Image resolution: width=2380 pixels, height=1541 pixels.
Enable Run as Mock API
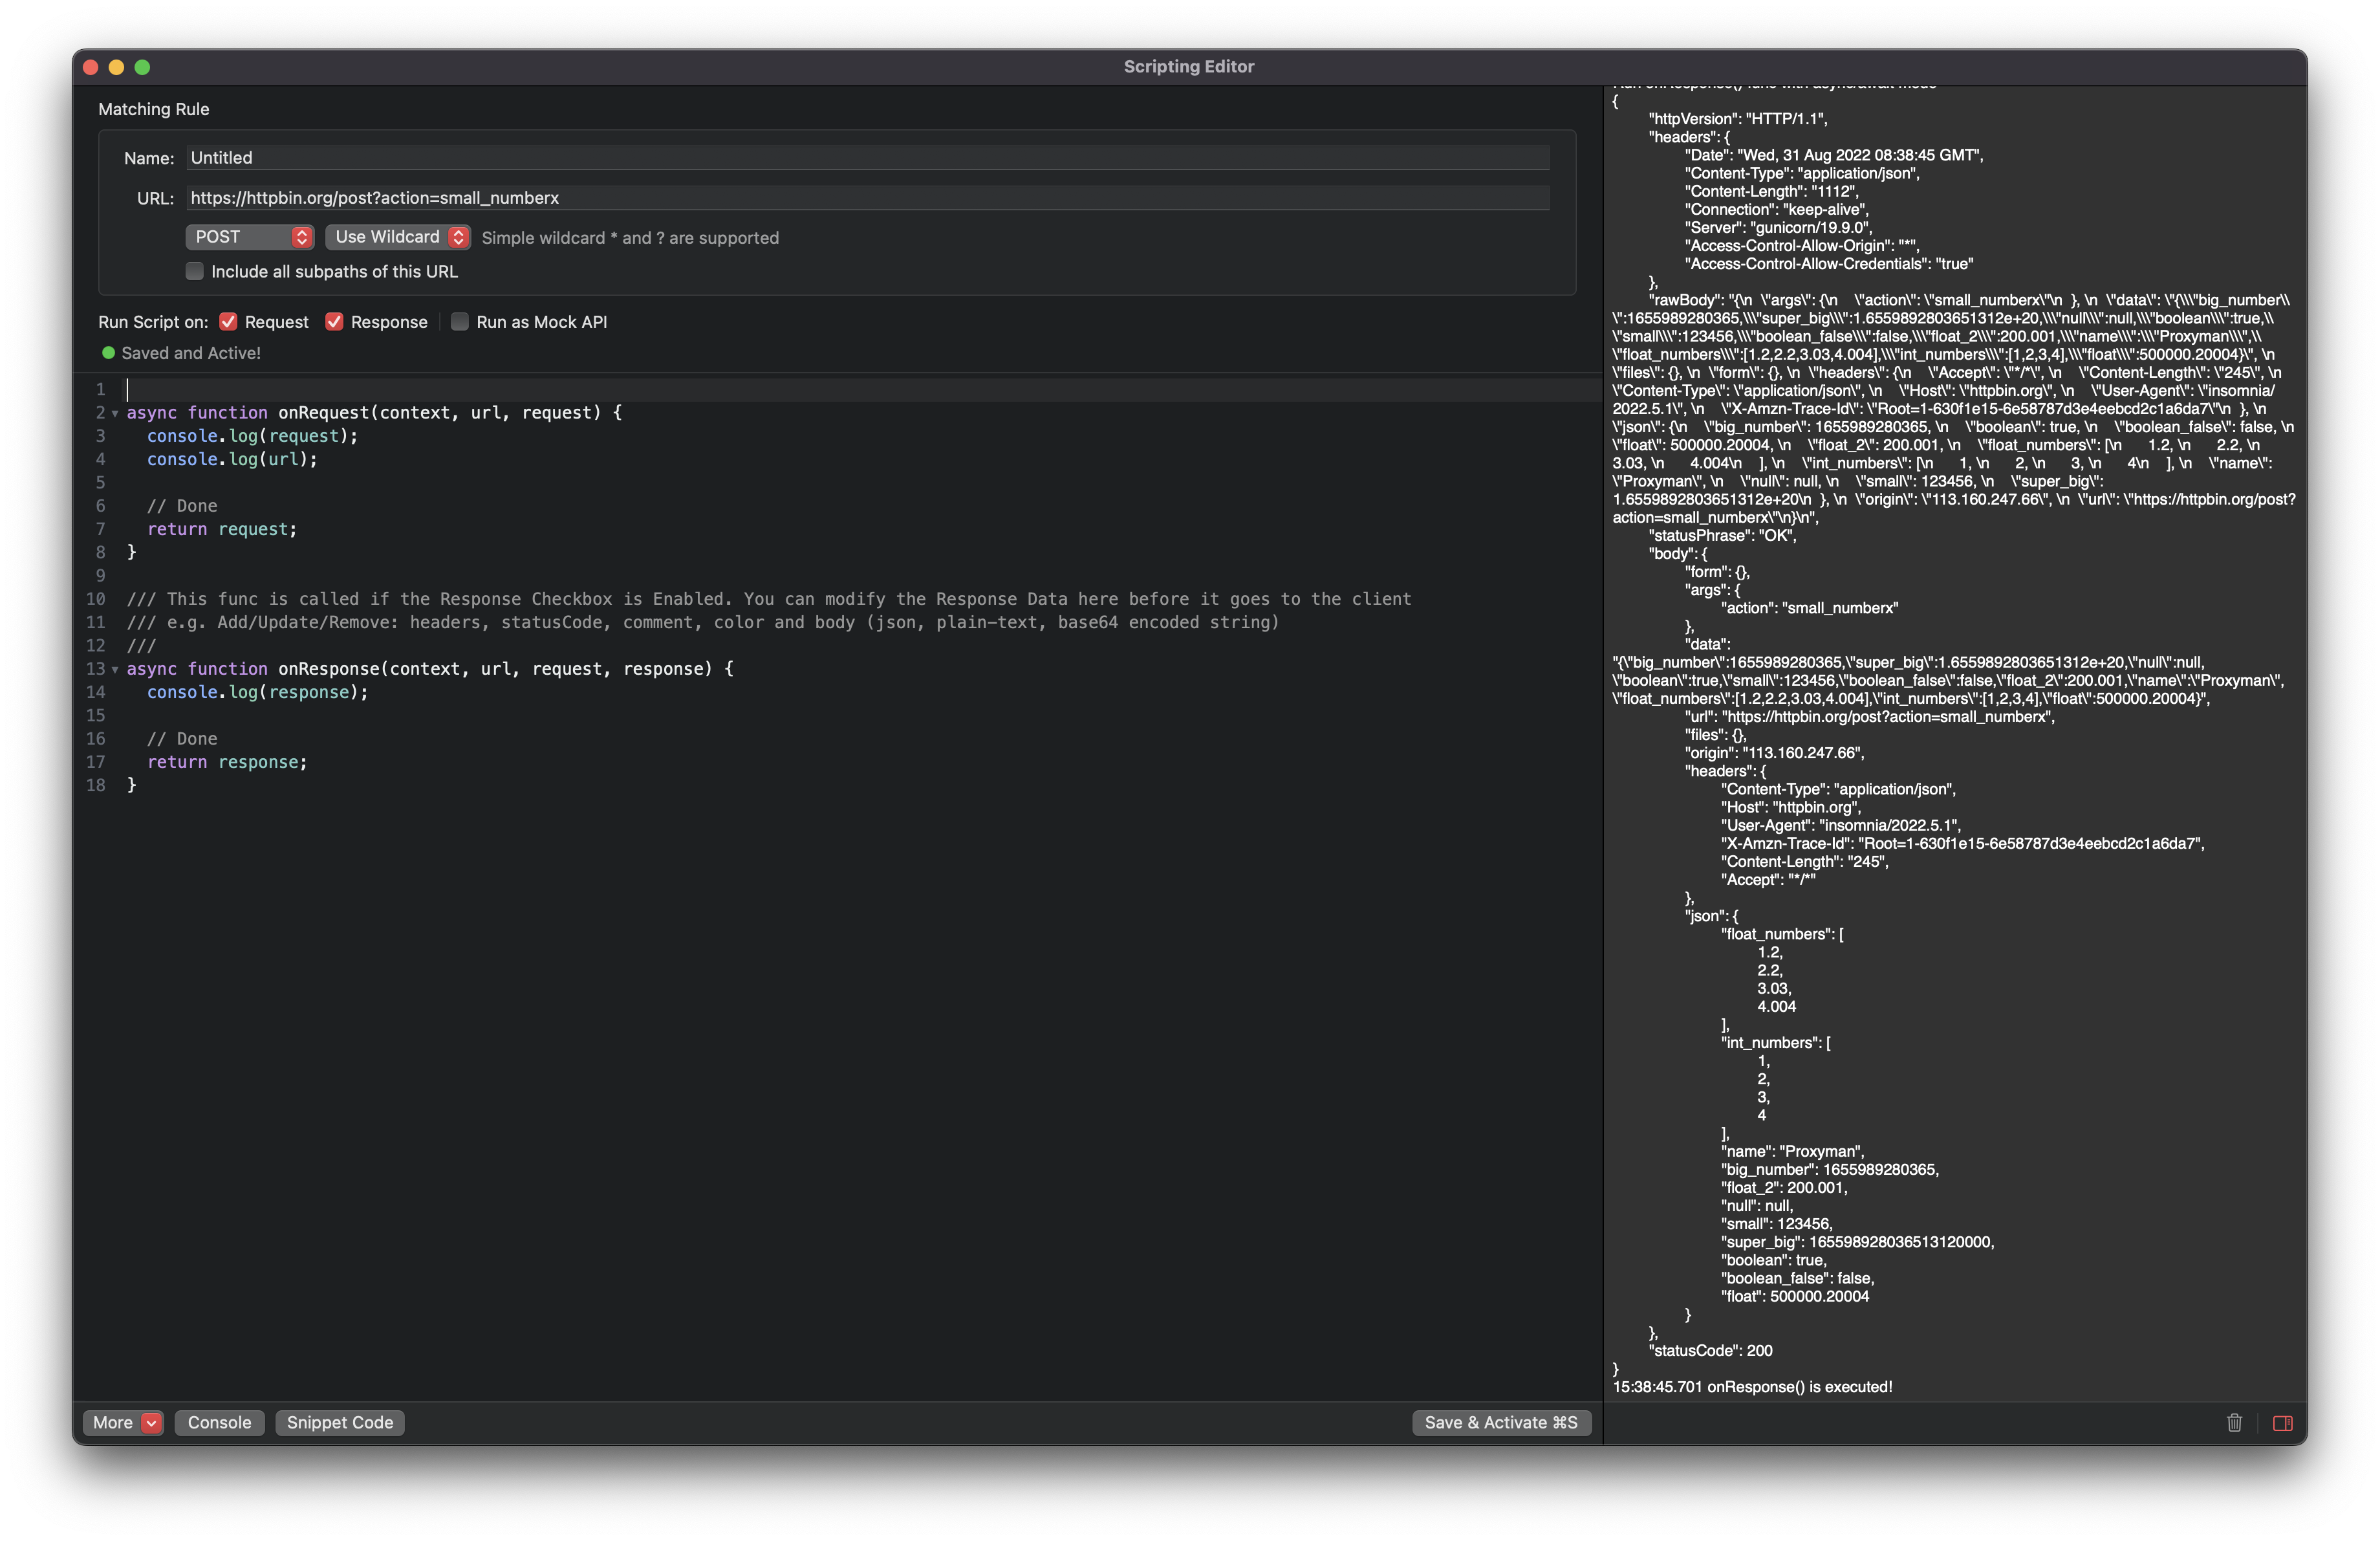(459, 321)
